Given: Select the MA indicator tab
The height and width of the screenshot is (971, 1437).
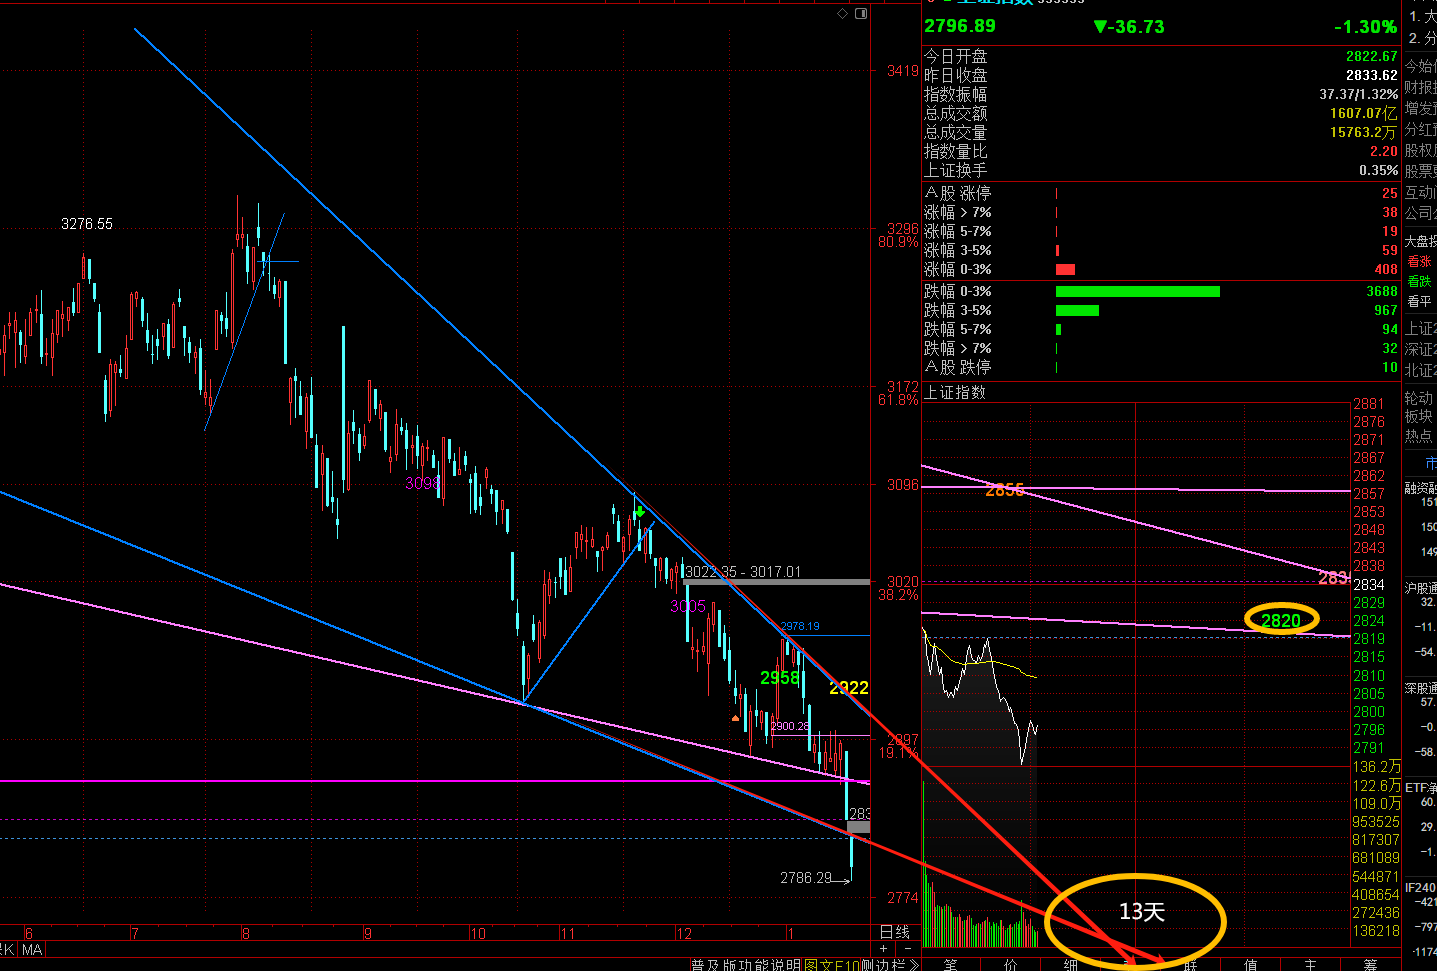Looking at the screenshot, I should point(32,950).
